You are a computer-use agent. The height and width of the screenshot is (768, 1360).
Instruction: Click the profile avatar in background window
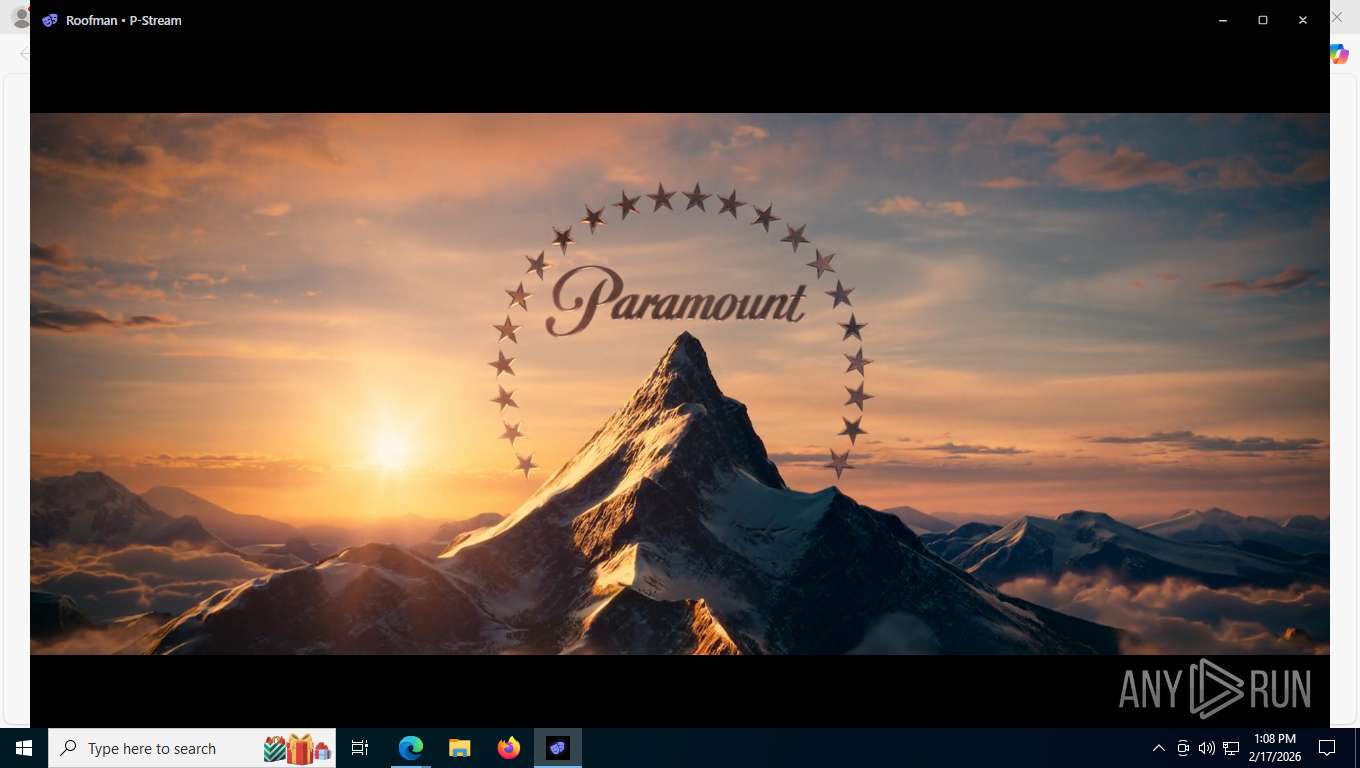[x=19, y=18]
